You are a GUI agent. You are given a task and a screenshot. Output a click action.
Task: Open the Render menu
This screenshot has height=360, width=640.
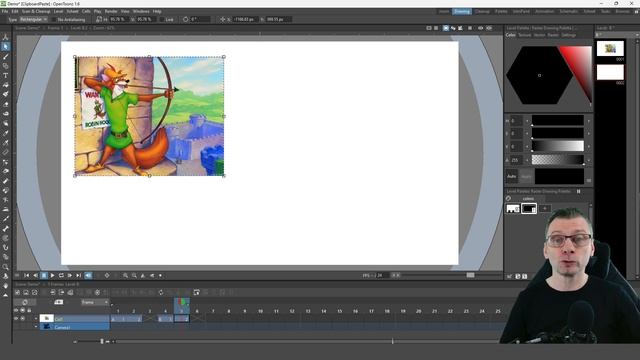click(111, 11)
